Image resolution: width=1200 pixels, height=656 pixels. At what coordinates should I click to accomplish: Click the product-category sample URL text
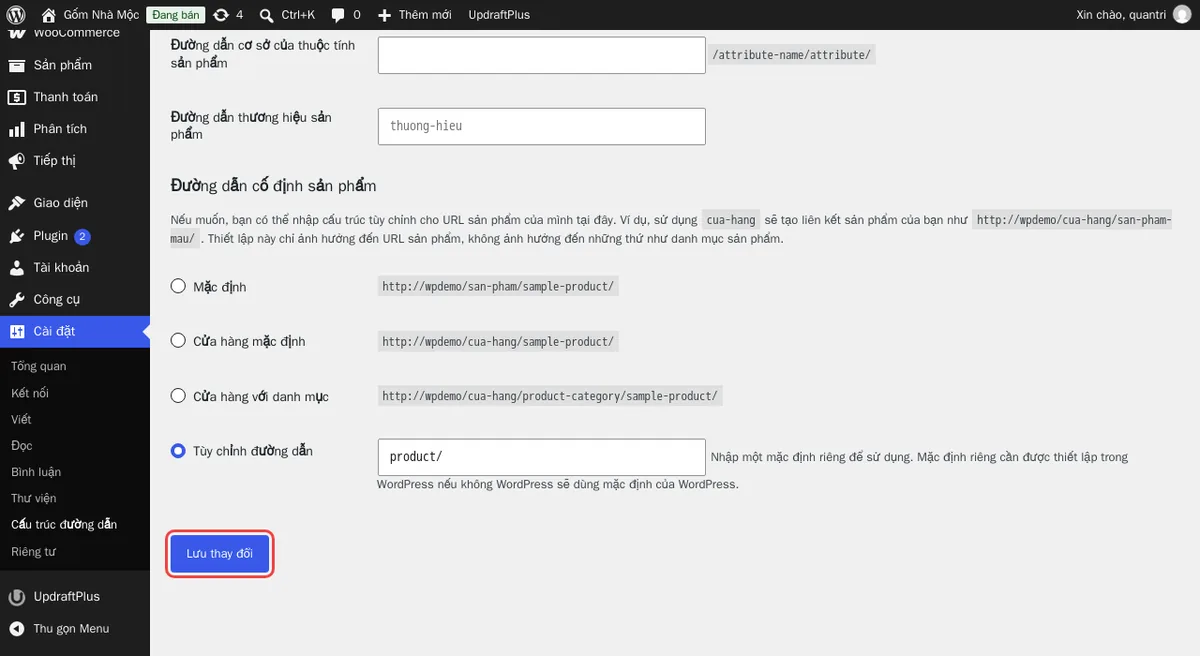(x=551, y=396)
